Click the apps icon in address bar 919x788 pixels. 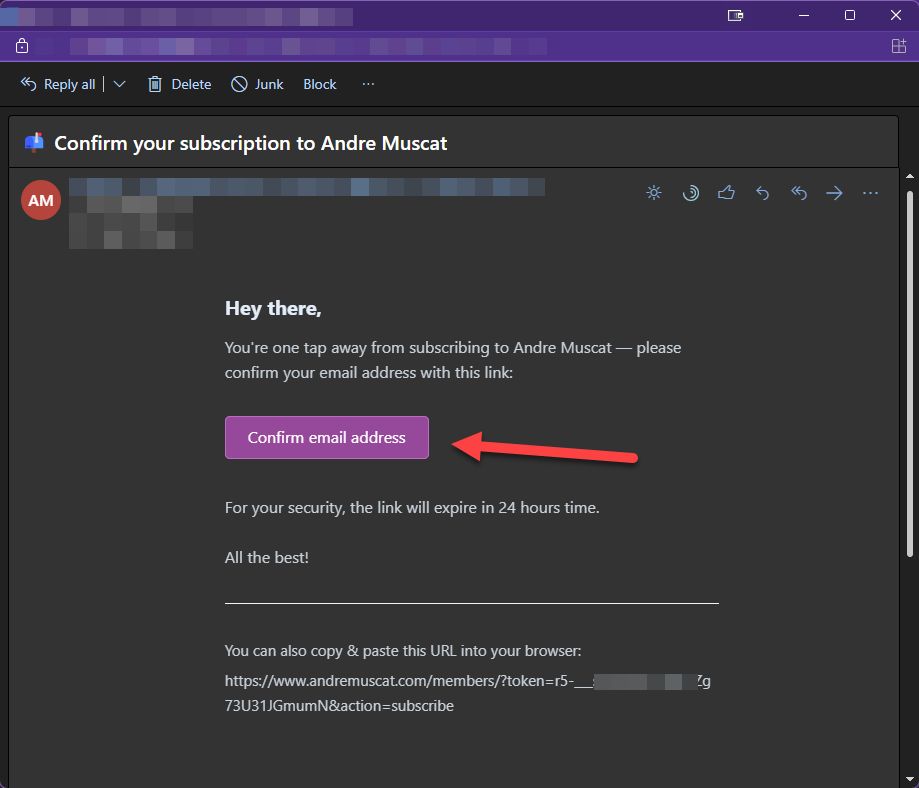898,46
